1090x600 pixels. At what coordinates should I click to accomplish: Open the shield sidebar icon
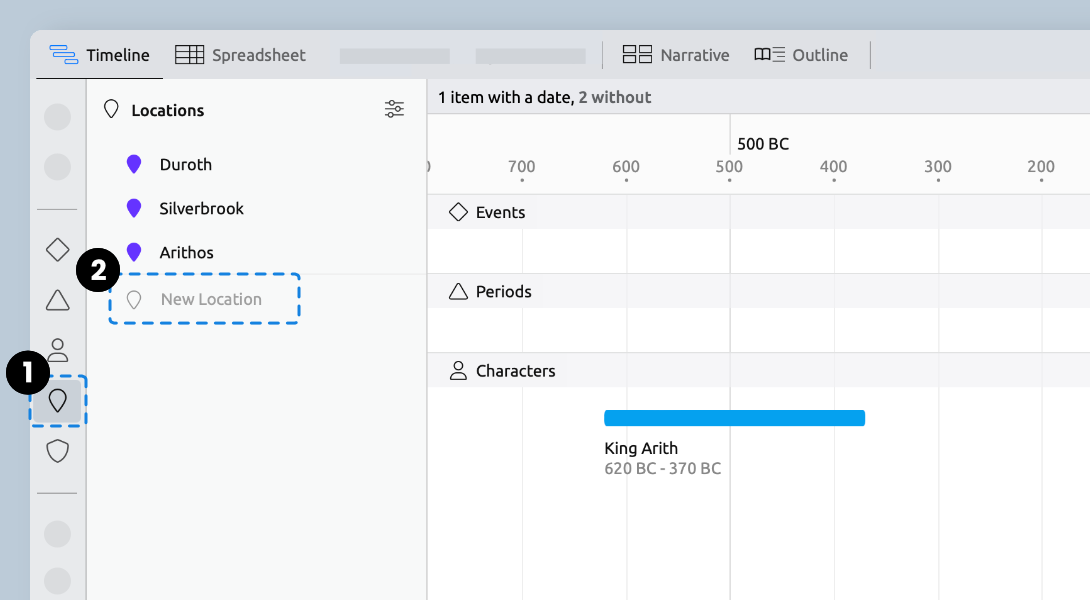[x=57, y=451]
